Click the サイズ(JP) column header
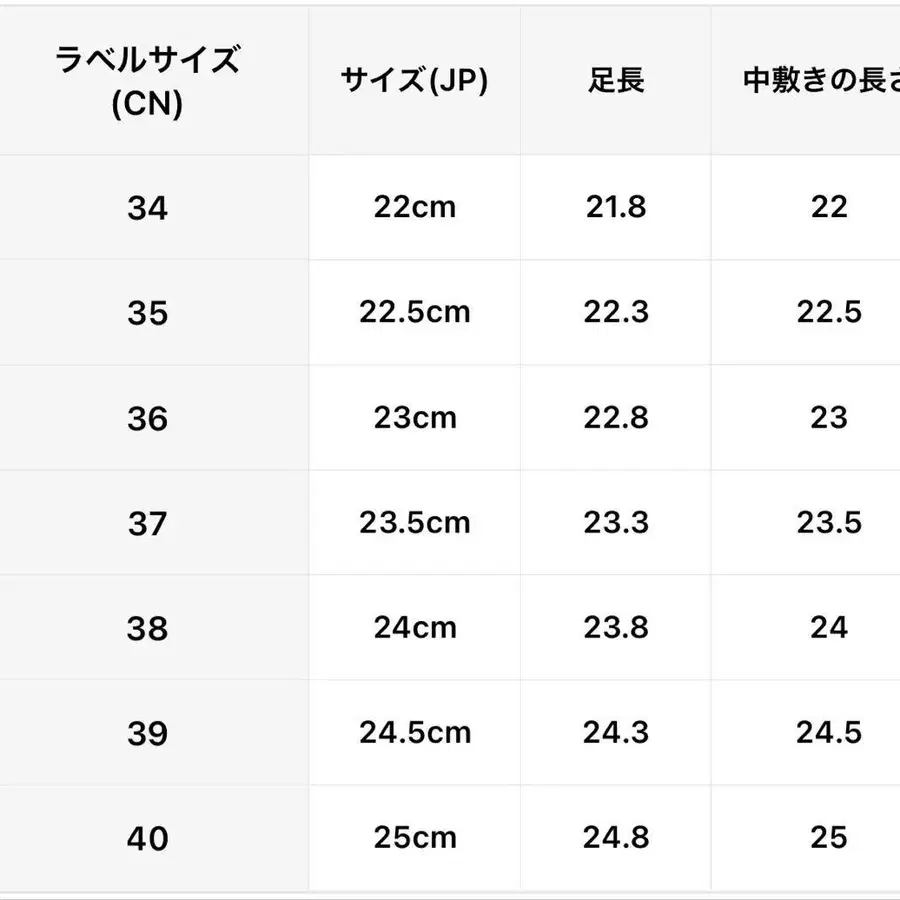The image size is (900, 900). point(414,82)
